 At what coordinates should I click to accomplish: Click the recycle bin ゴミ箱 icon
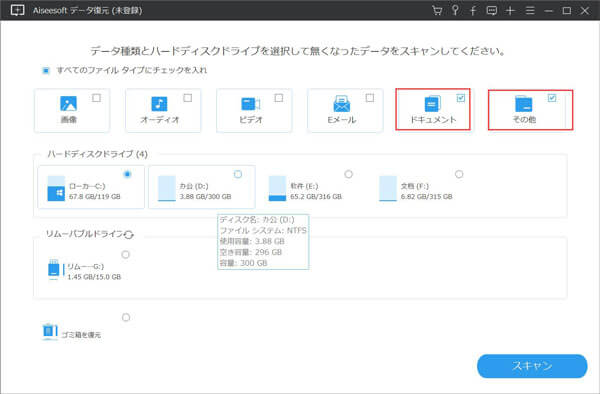49,331
